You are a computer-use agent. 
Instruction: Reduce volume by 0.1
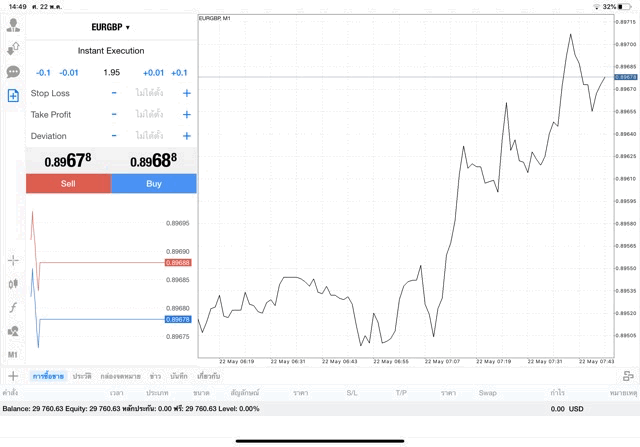[43, 72]
